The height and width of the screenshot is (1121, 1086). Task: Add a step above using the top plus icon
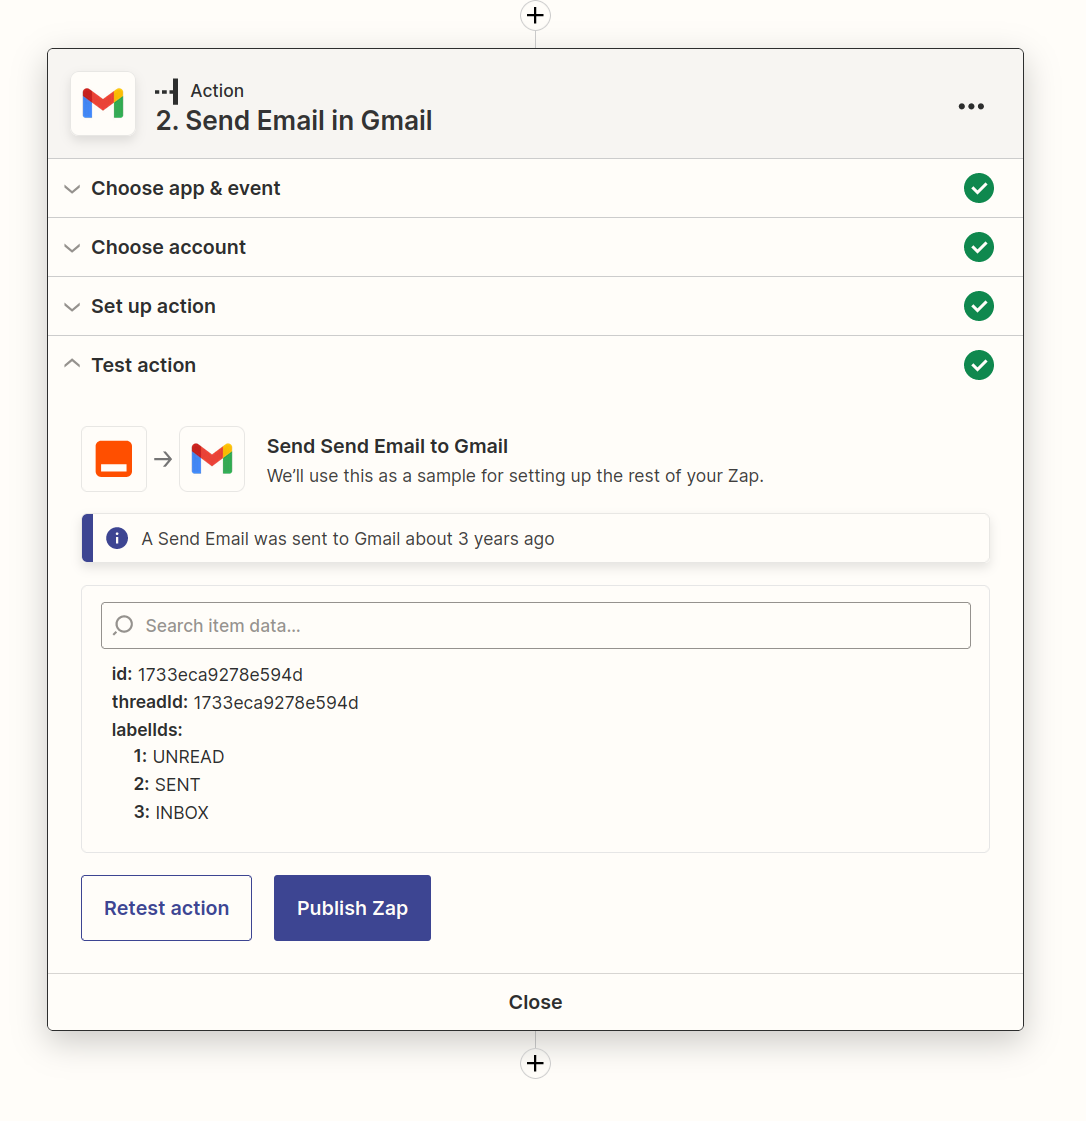(x=536, y=15)
